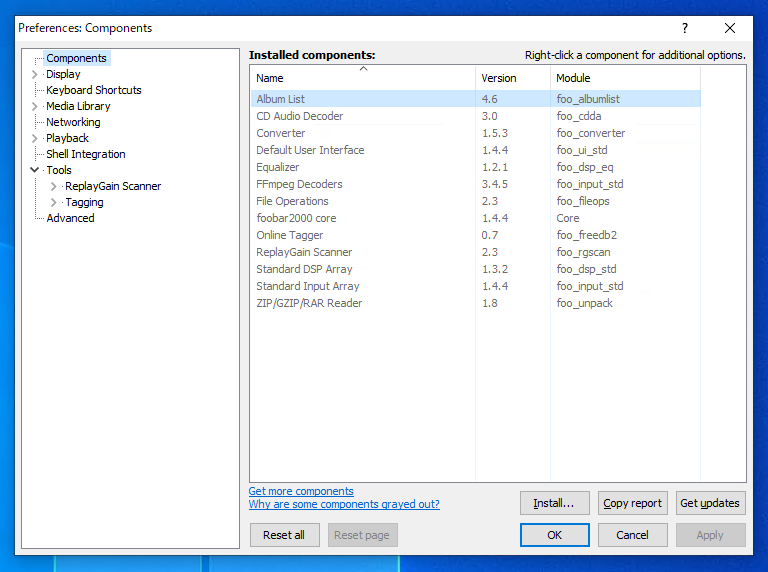Sort components by Module column header
The height and width of the screenshot is (572, 768).
[625, 78]
